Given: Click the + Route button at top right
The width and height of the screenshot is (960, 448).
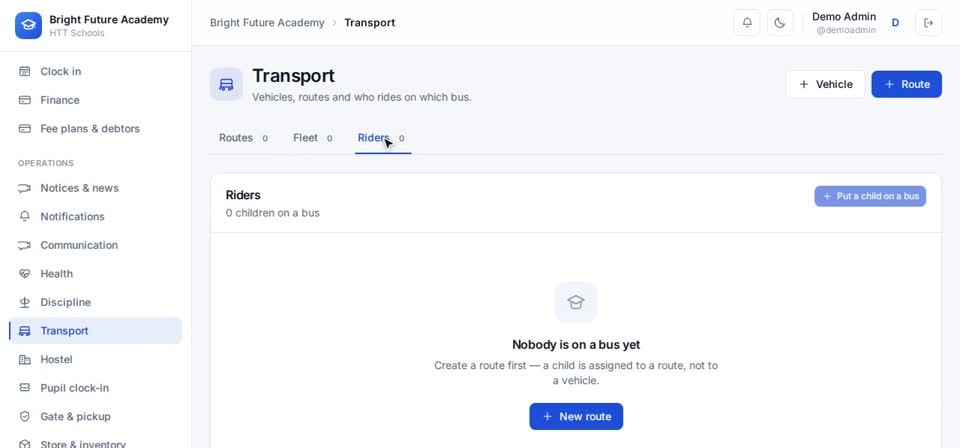Looking at the screenshot, I should (907, 84).
